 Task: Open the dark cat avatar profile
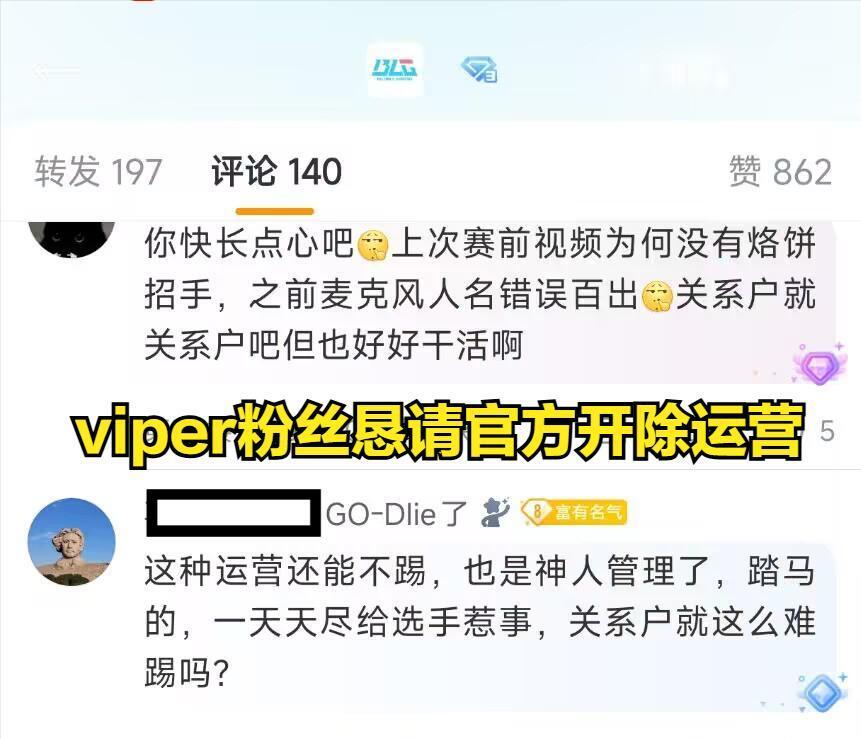tap(71, 237)
